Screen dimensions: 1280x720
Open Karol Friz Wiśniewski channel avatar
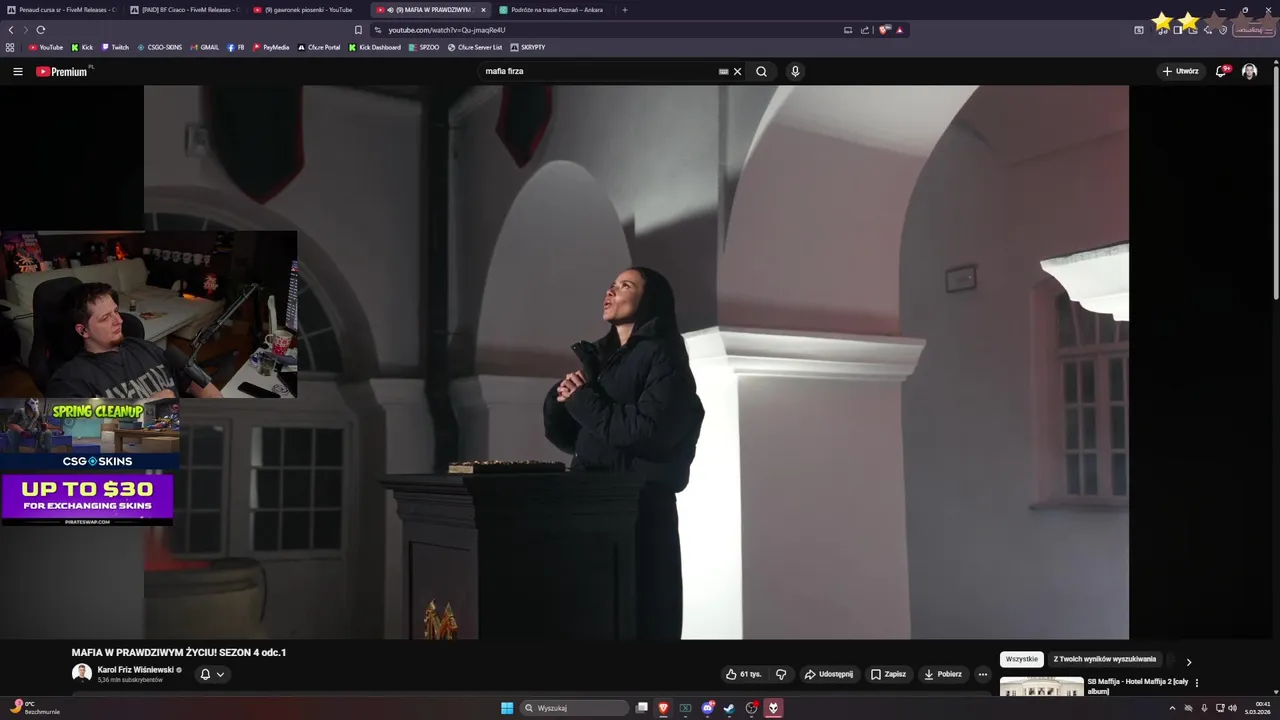pyautogui.click(x=82, y=673)
